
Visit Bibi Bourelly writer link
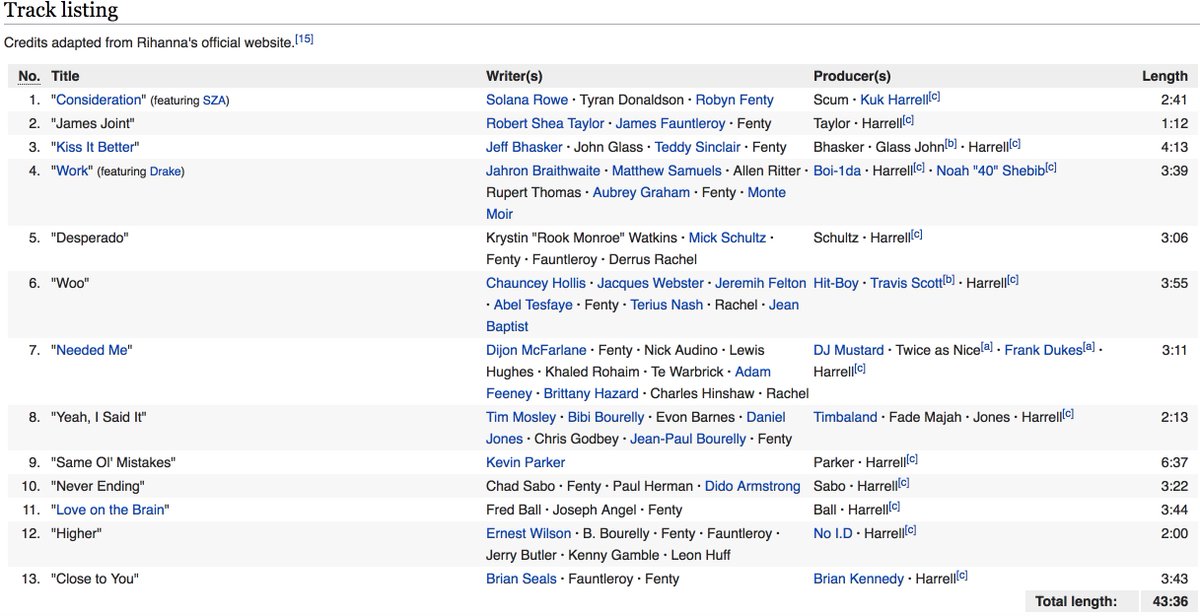click(605, 417)
